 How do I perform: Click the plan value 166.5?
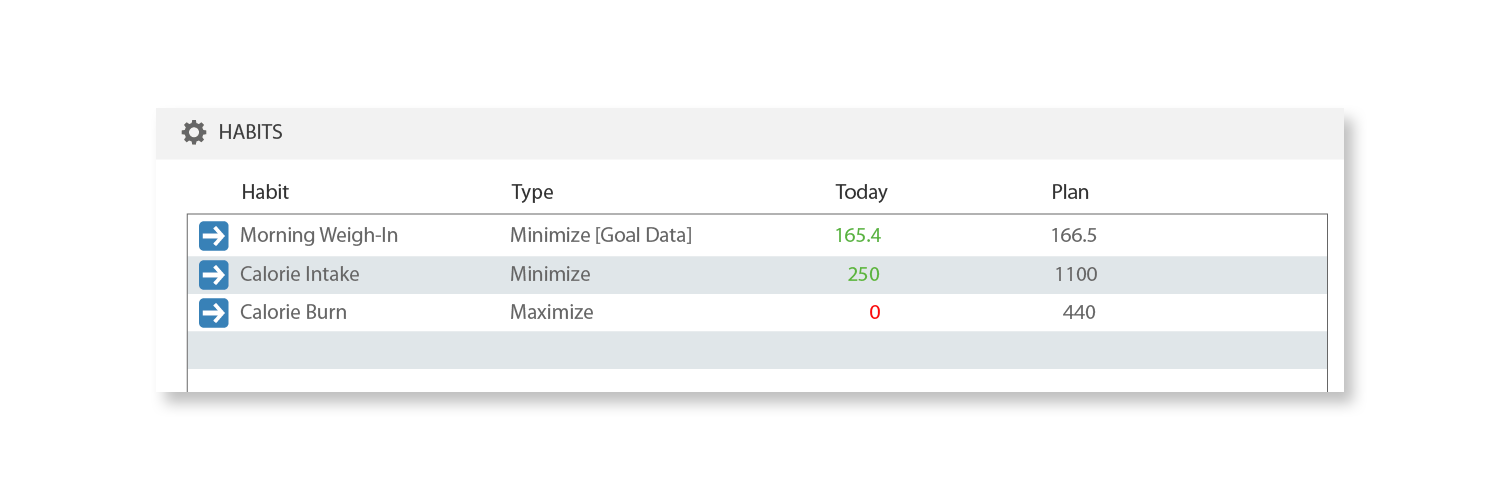tap(1074, 236)
